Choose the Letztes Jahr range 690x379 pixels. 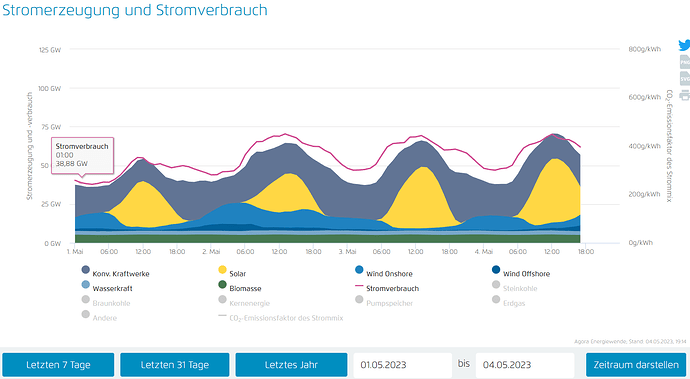291,364
